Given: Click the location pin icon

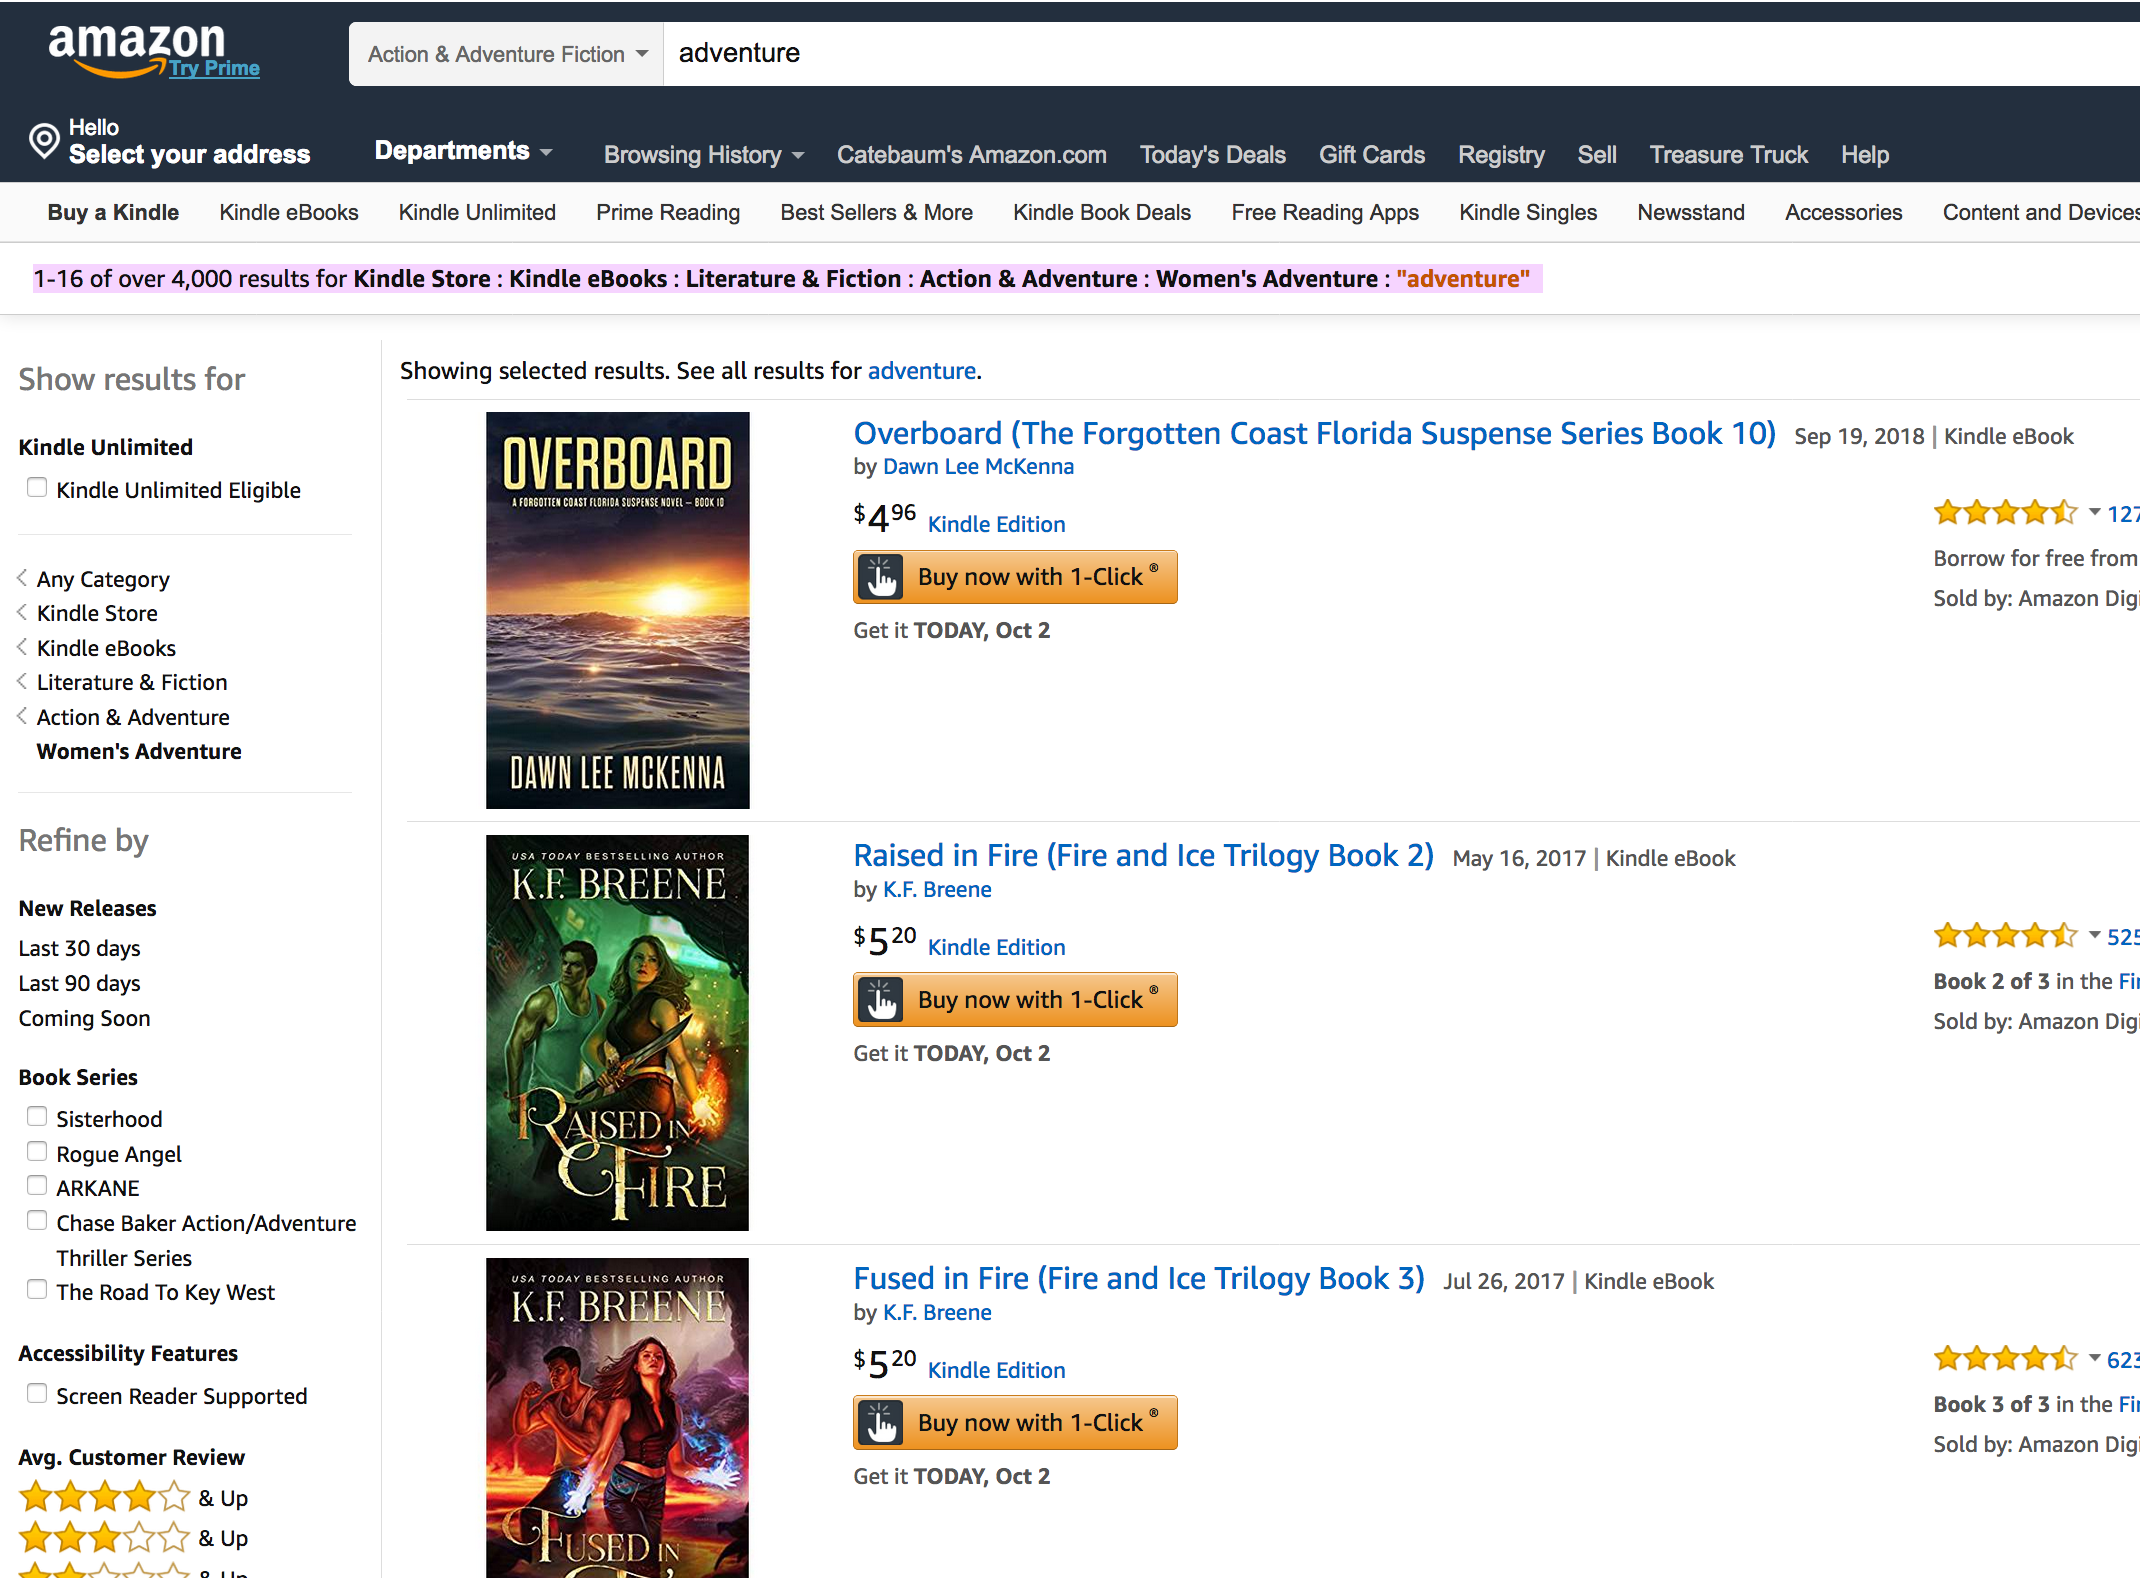Looking at the screenshot, I should tap(44, 141).
